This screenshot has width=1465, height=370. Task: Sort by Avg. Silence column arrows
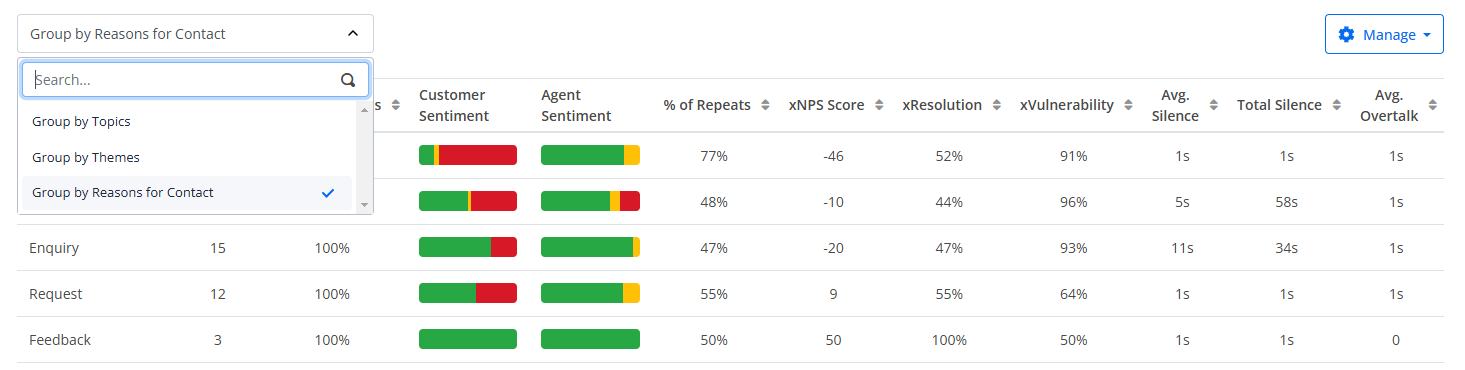(x=1213, y=105)
